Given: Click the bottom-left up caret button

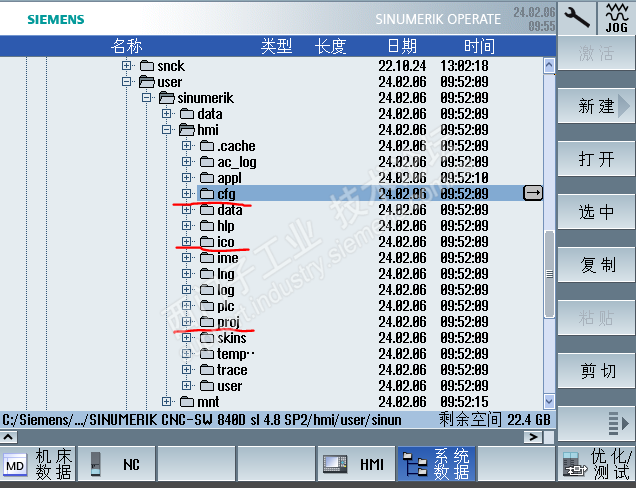Looking at the screenshot, I should (9, 437).
